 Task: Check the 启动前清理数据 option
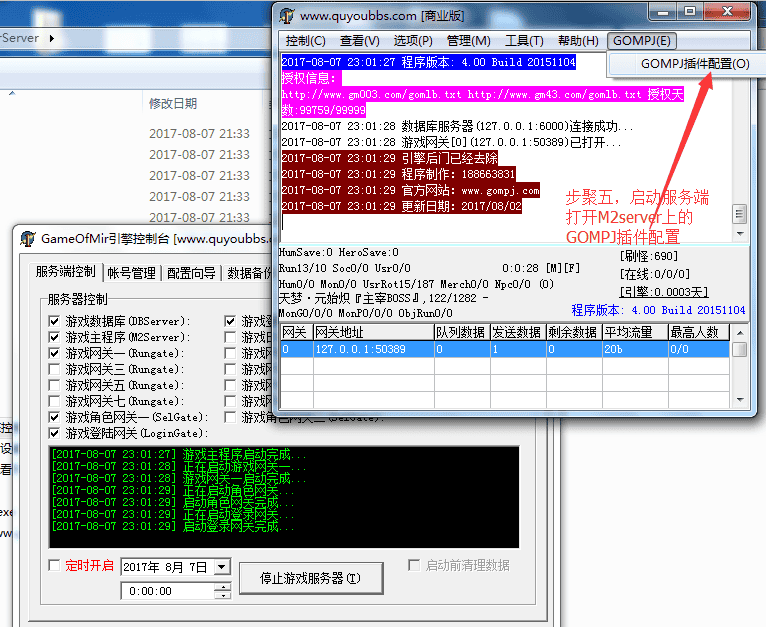click(414, 565)
